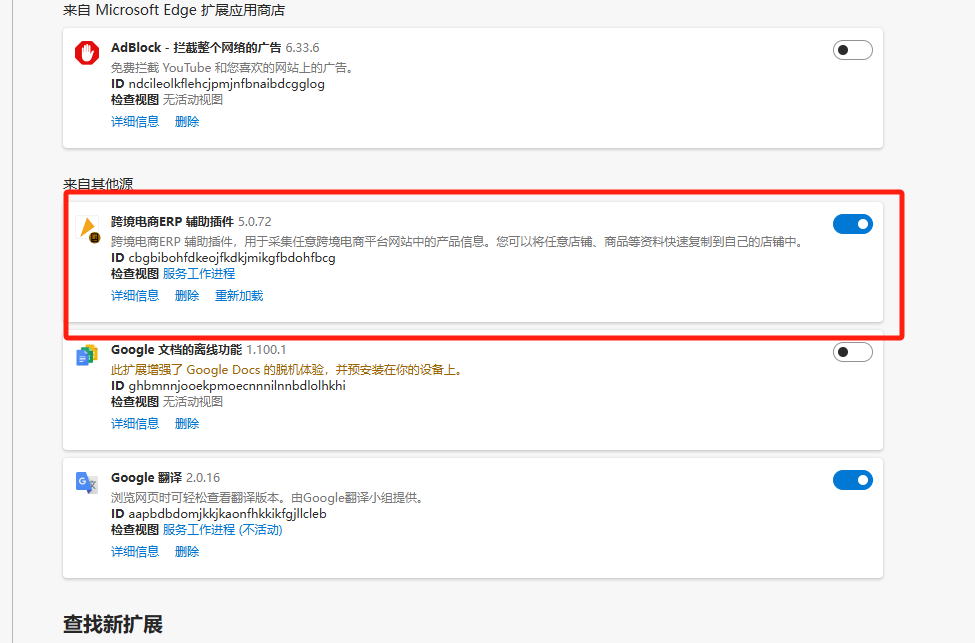Show 详细信息 for Google 翻译

click(x=135, y=551)
